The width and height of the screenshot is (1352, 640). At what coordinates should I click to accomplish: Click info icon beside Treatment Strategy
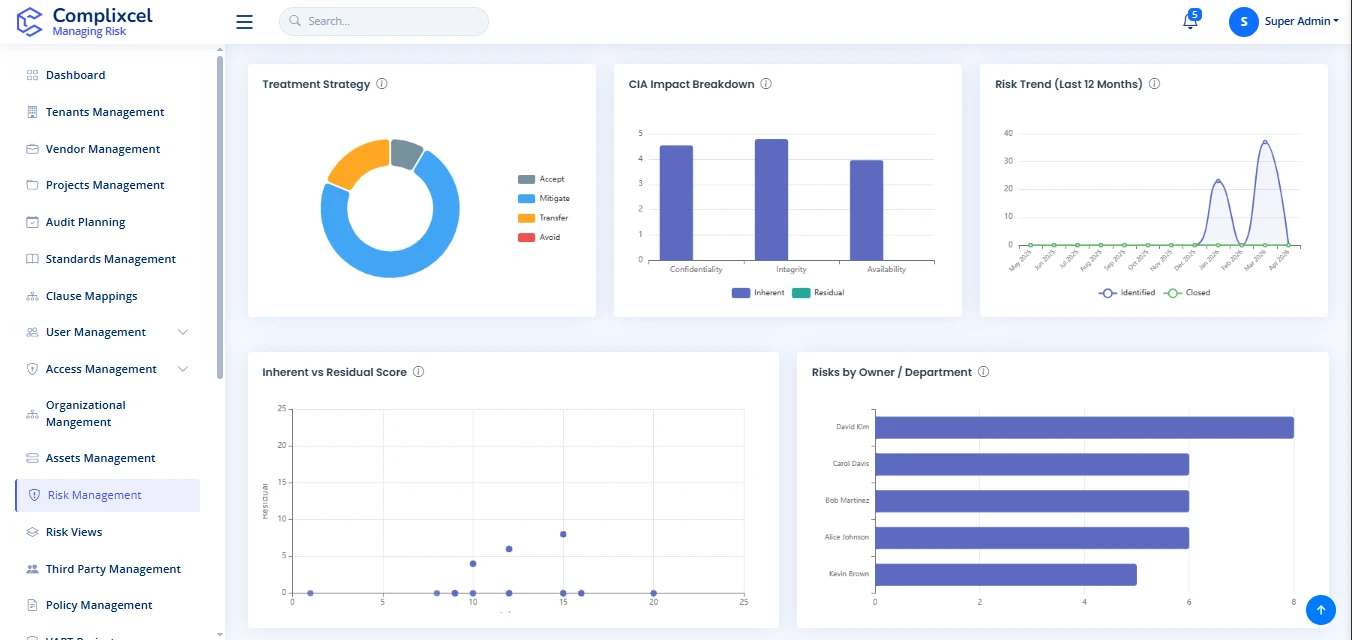(x=382, y=84)
